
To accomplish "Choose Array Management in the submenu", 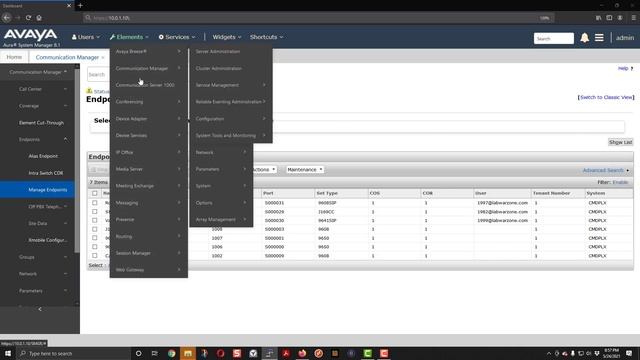I will (221, 220).
